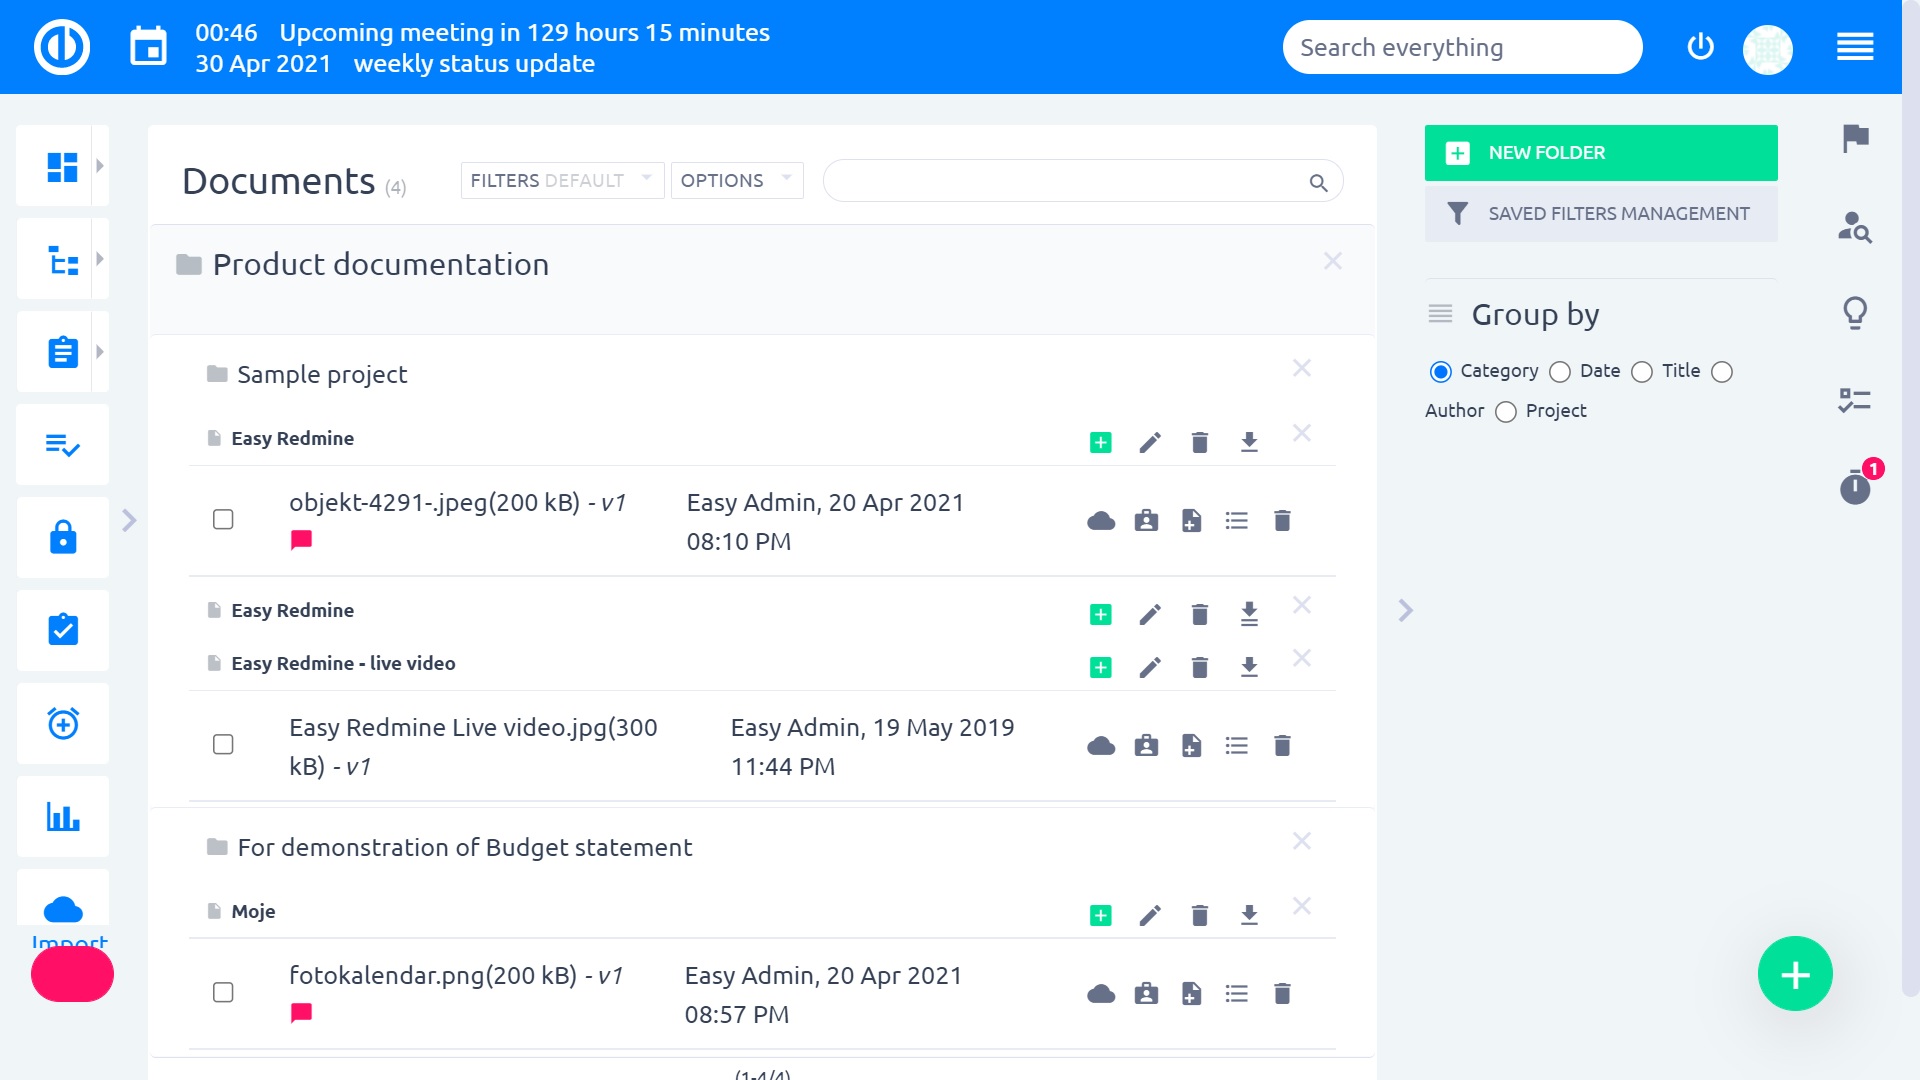Edit the Moje document with pencil icon
Viewport: 1920px width, 1080px height.
pyautogui.click(x=1150, y=915)
